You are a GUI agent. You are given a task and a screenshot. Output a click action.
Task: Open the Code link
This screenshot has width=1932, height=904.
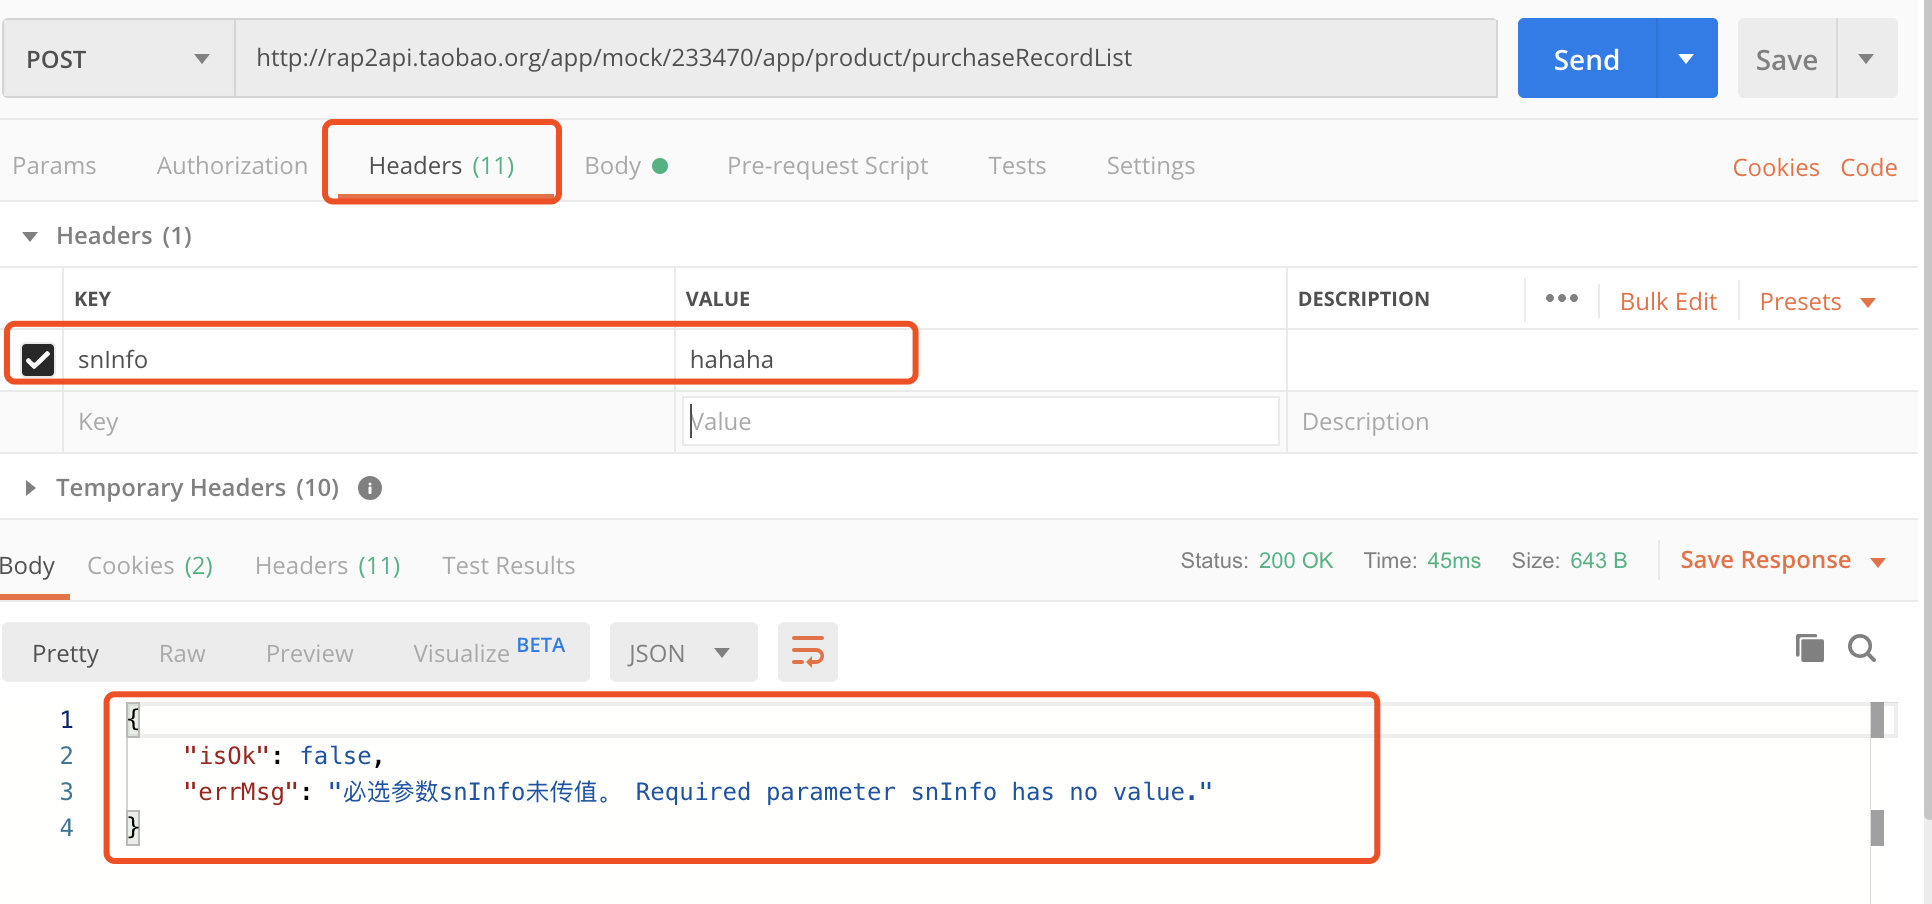click(x=1868, y=167)
